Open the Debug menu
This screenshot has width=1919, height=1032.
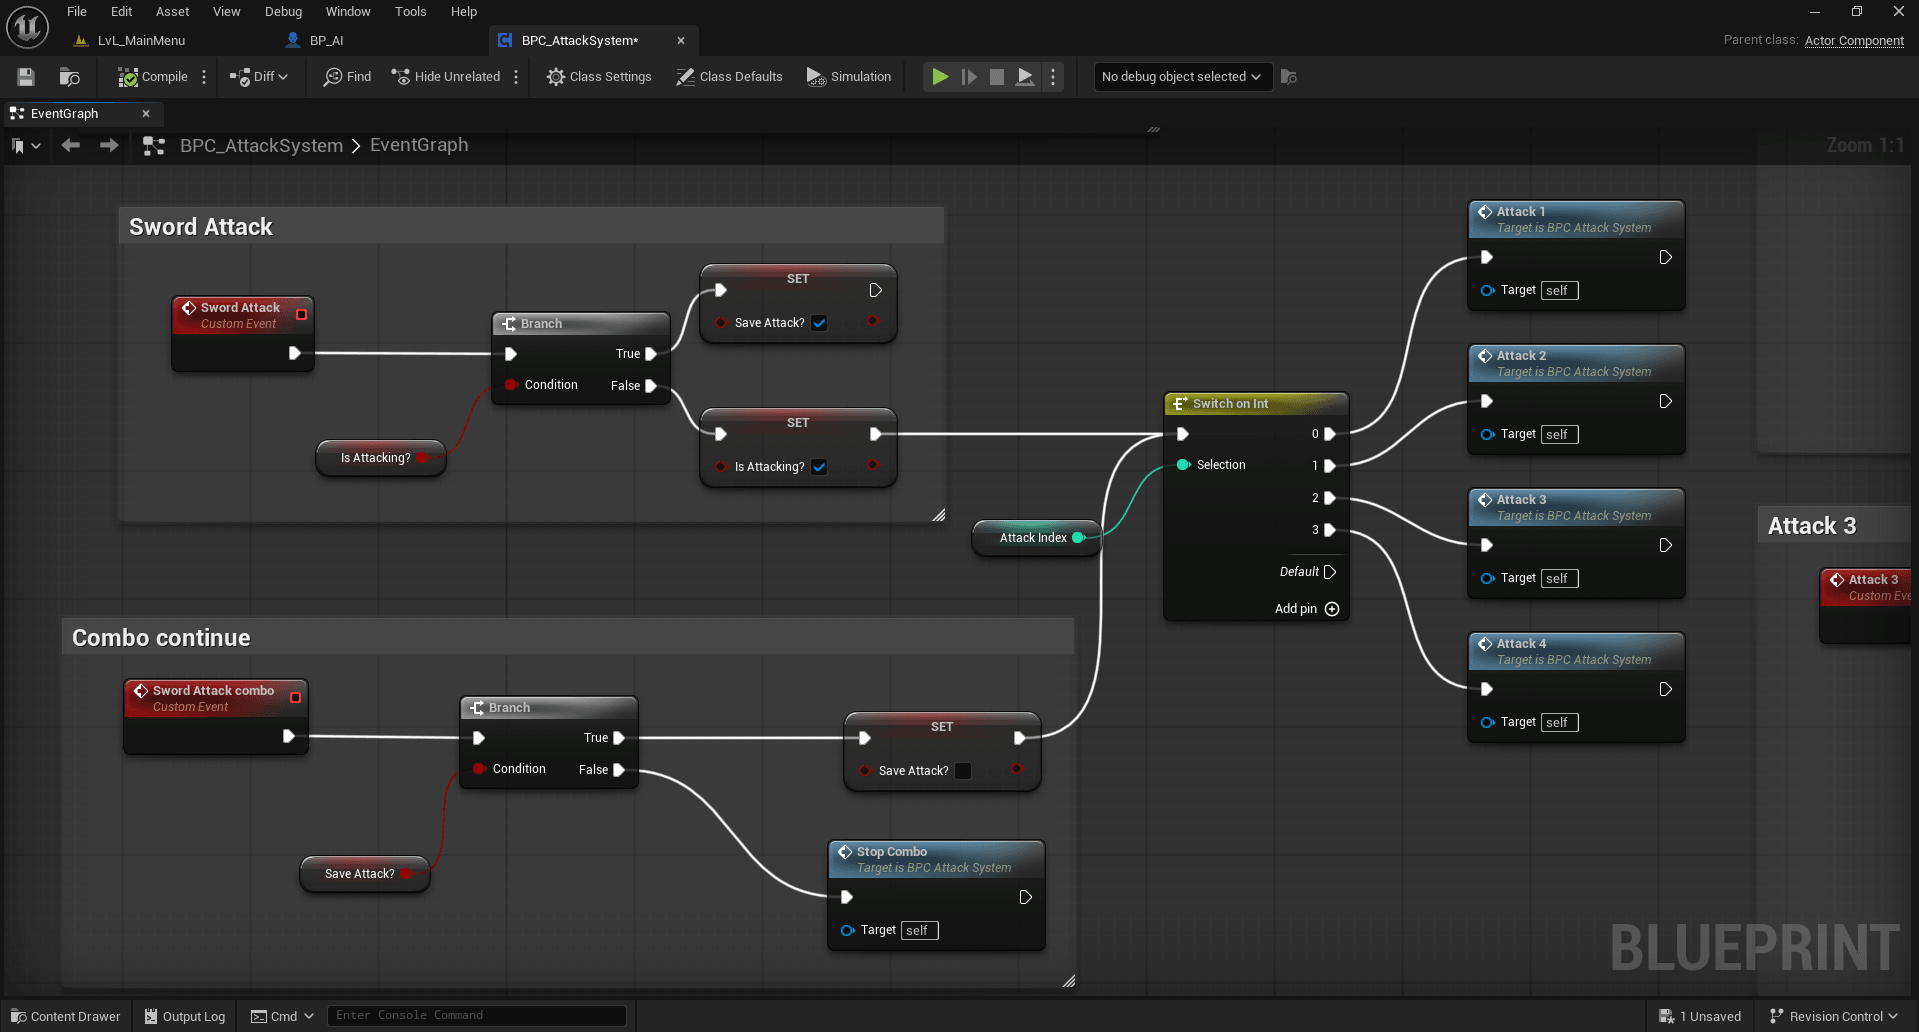click(283, 12)
